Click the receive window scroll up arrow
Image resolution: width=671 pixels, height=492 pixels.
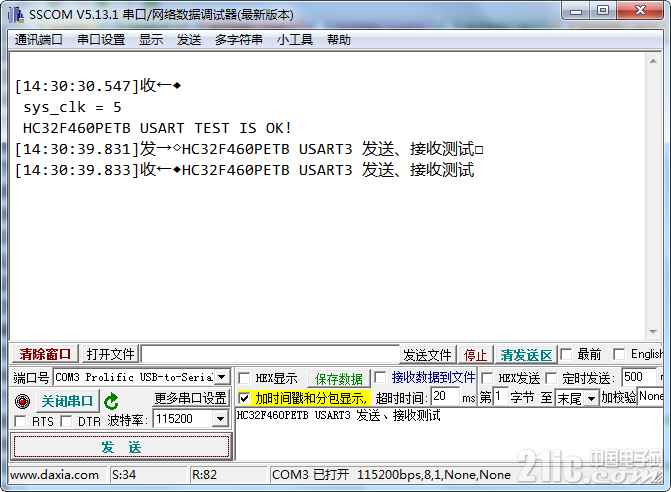coord(653,61)
